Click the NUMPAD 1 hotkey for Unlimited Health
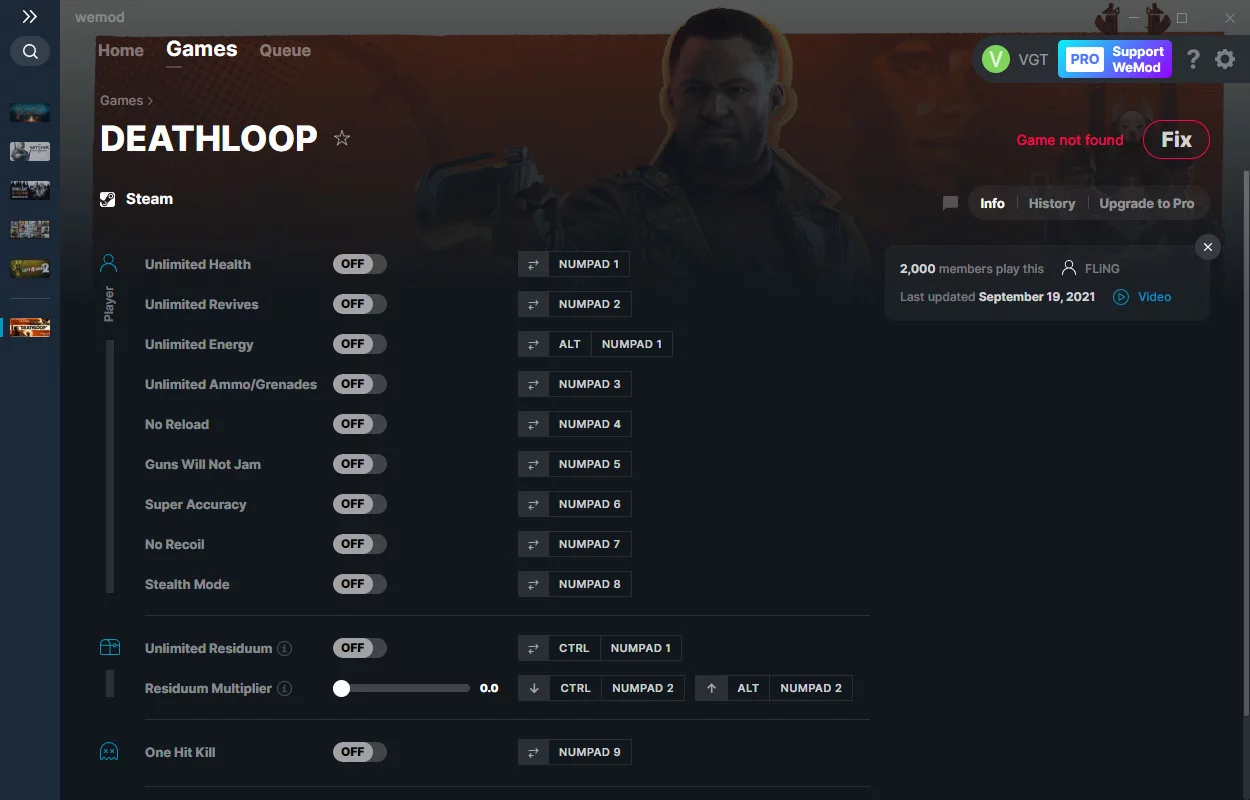 pos(589,264)
